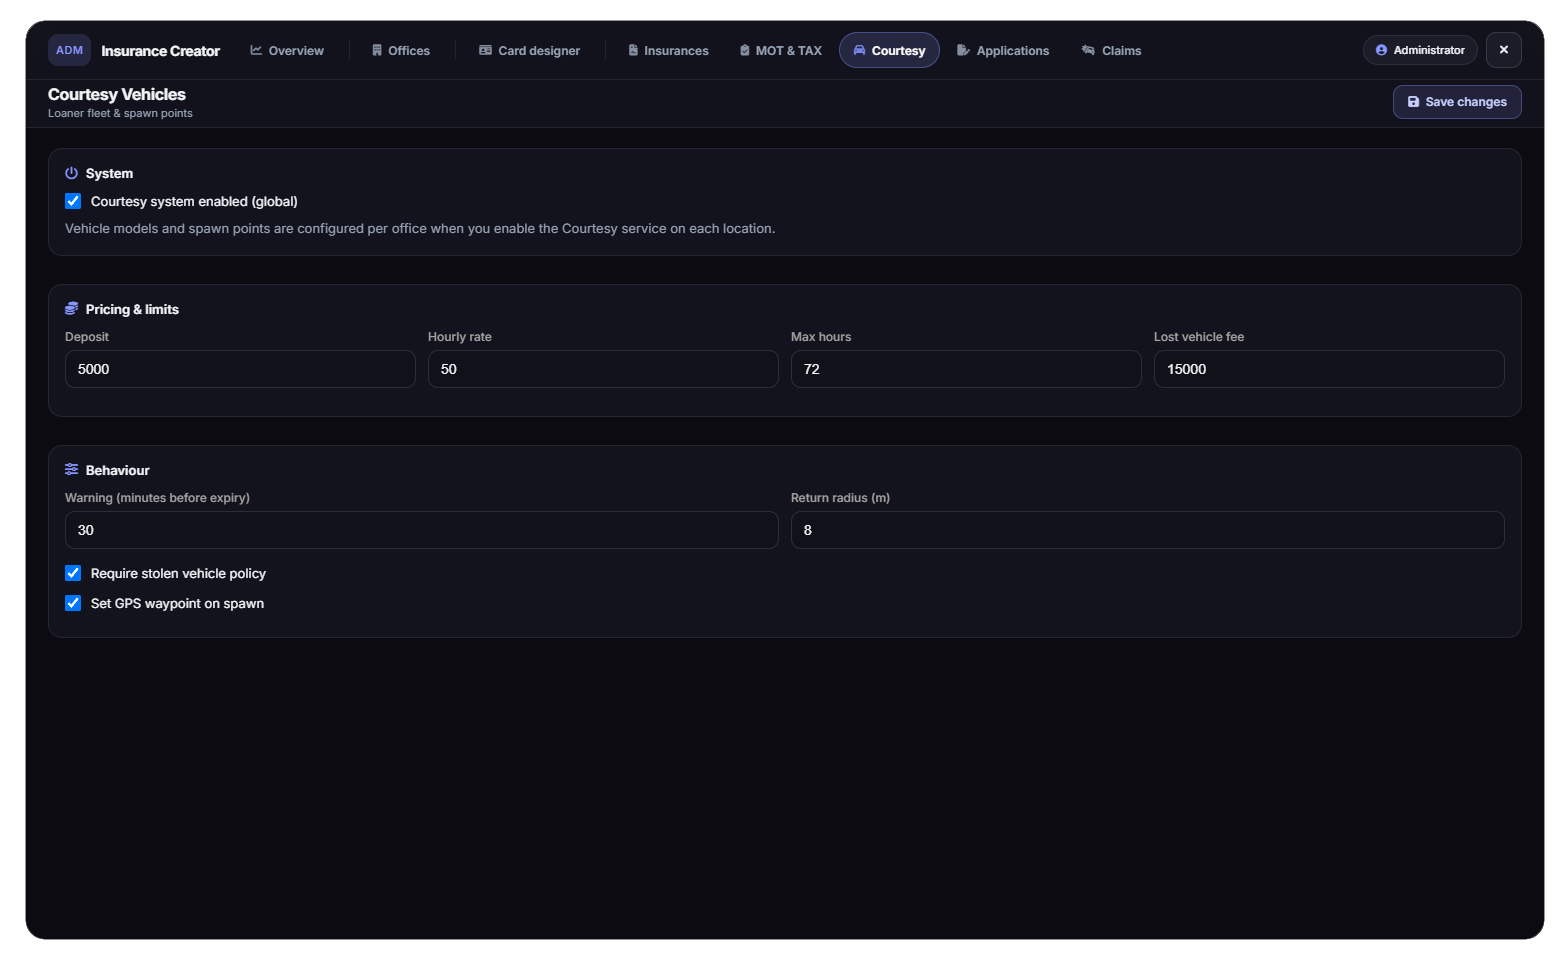Click the Lost vehicle fee field
The height and width of the screenshot is (957, 1566).
coord(1329,369)
